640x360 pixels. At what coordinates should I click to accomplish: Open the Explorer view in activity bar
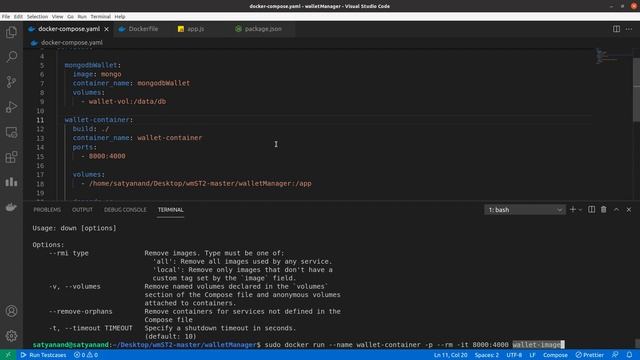click(11, 32)
